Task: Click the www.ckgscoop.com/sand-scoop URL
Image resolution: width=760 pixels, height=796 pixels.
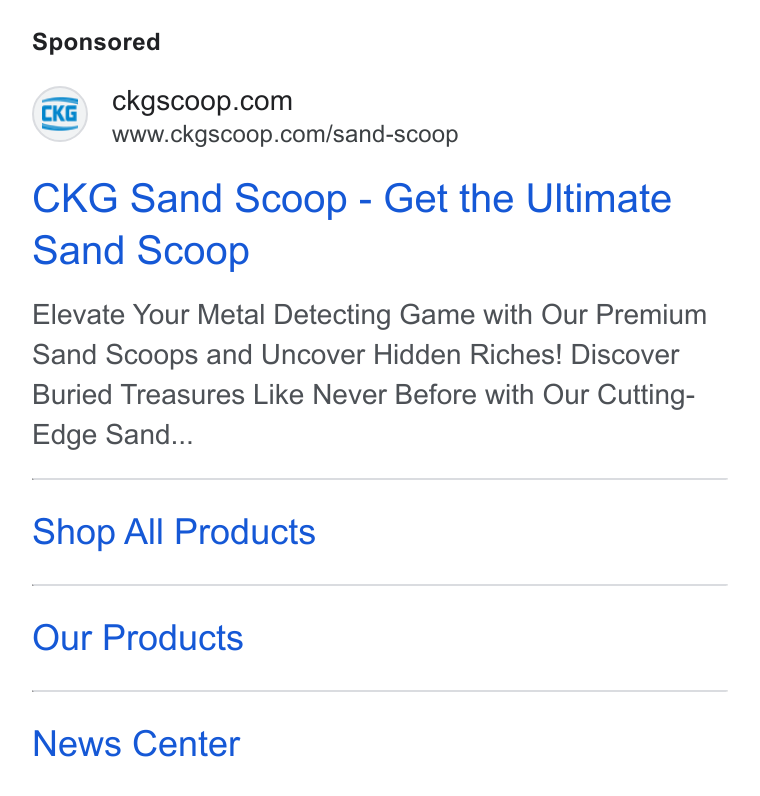Action: click(x=285, y=135)
